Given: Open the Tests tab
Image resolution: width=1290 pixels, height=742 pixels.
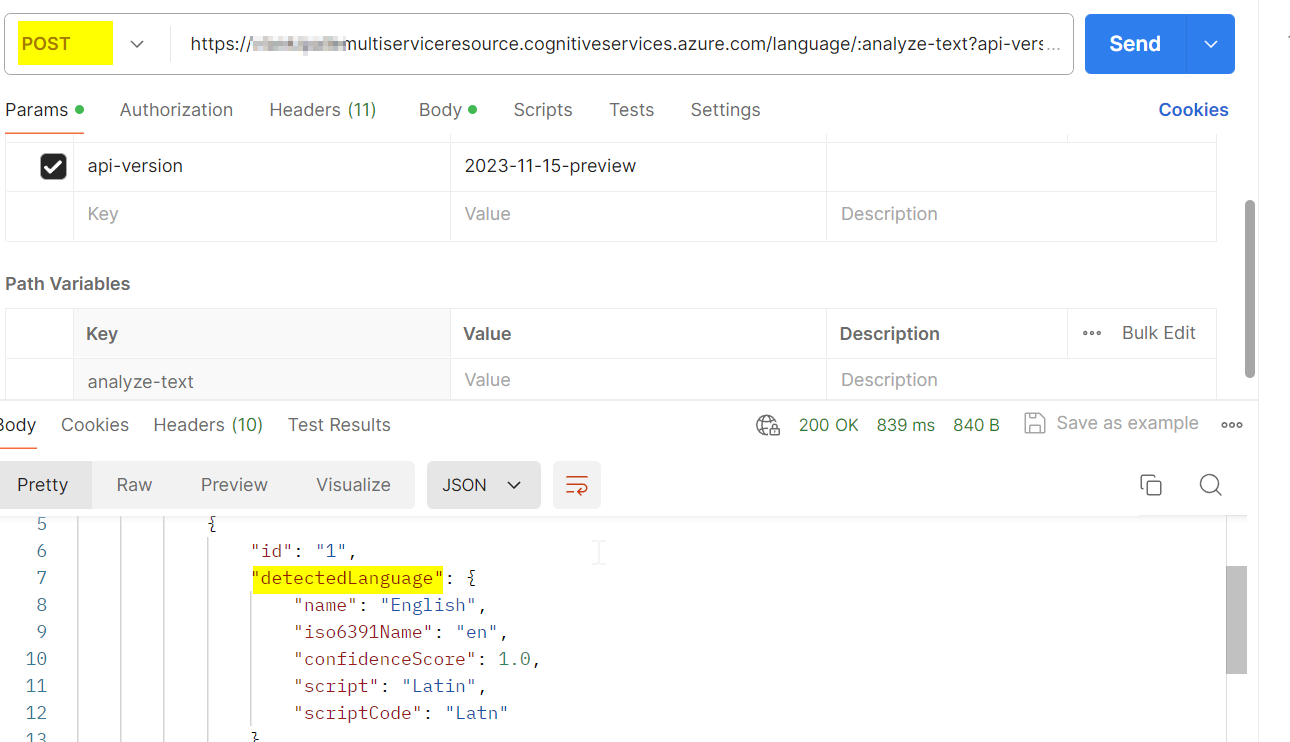Looking at the screenshot, I should click(x=632, y=110).
